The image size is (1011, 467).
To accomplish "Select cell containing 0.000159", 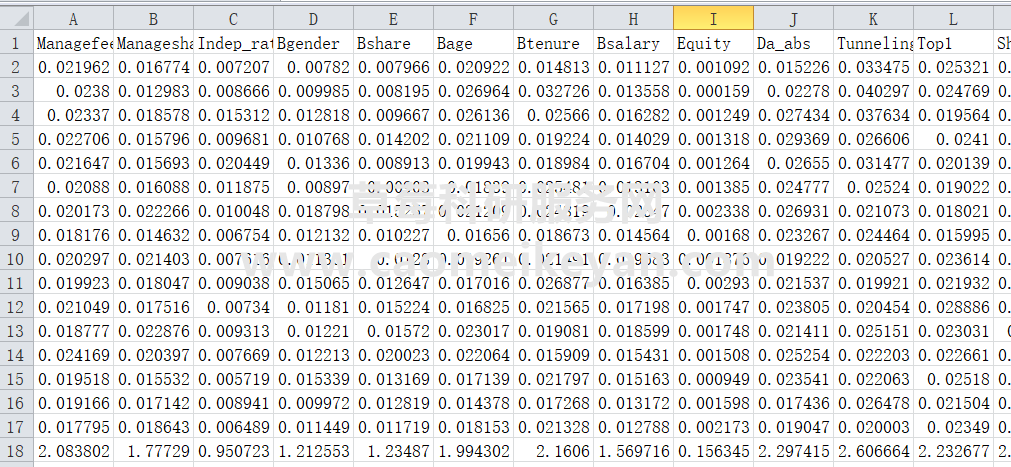I will (x=713, y=91).
